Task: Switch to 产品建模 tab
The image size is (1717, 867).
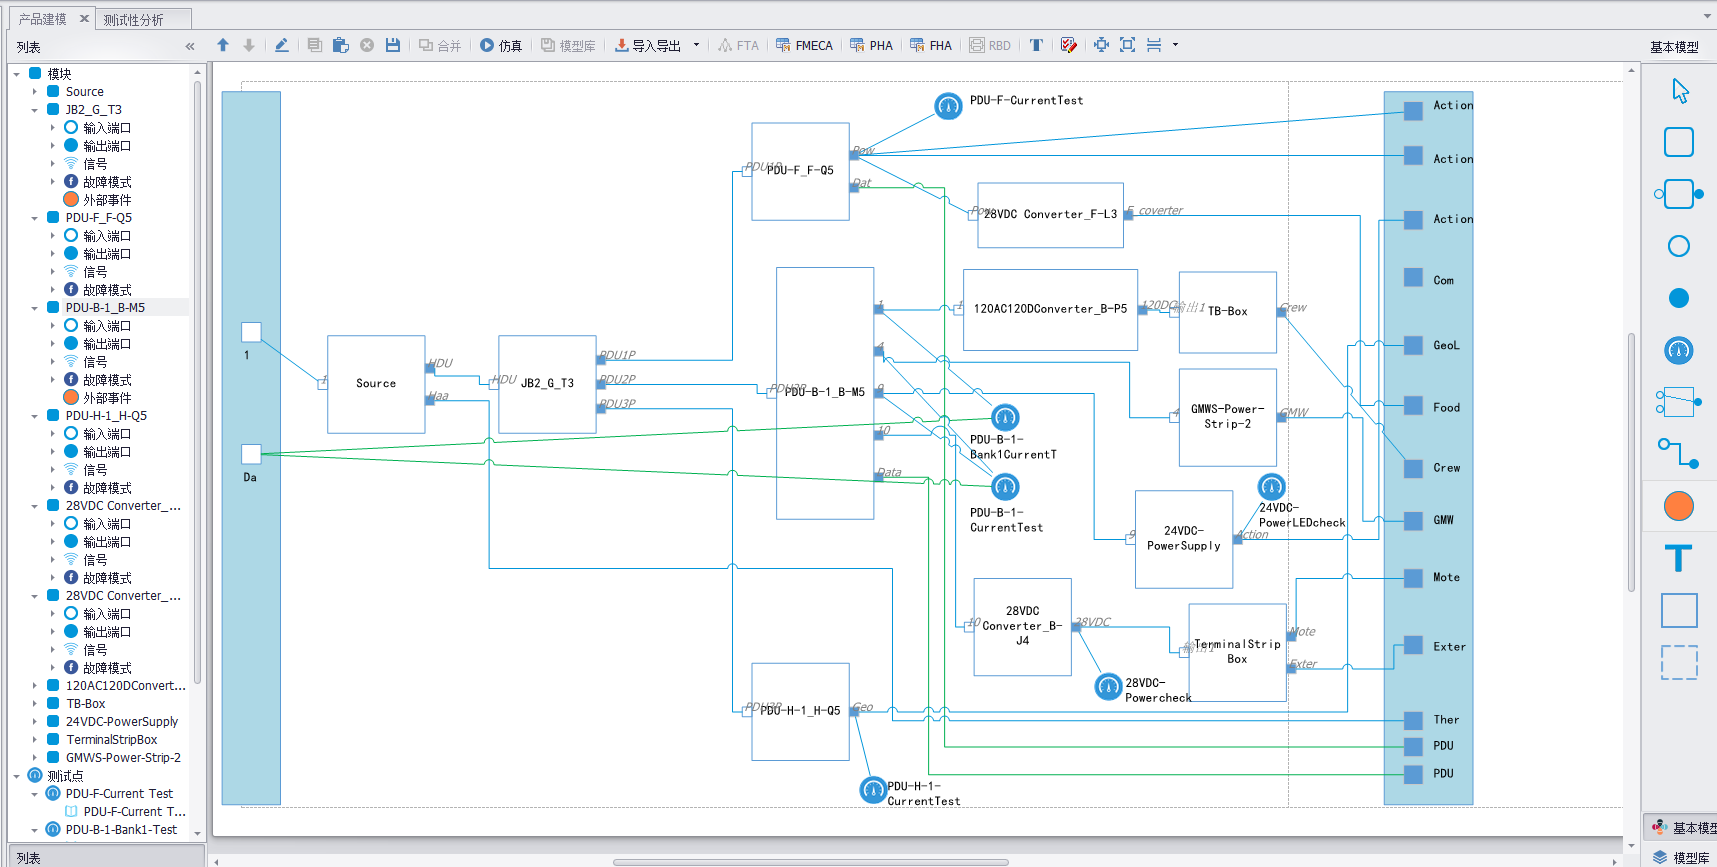Action: click(42, 19)
